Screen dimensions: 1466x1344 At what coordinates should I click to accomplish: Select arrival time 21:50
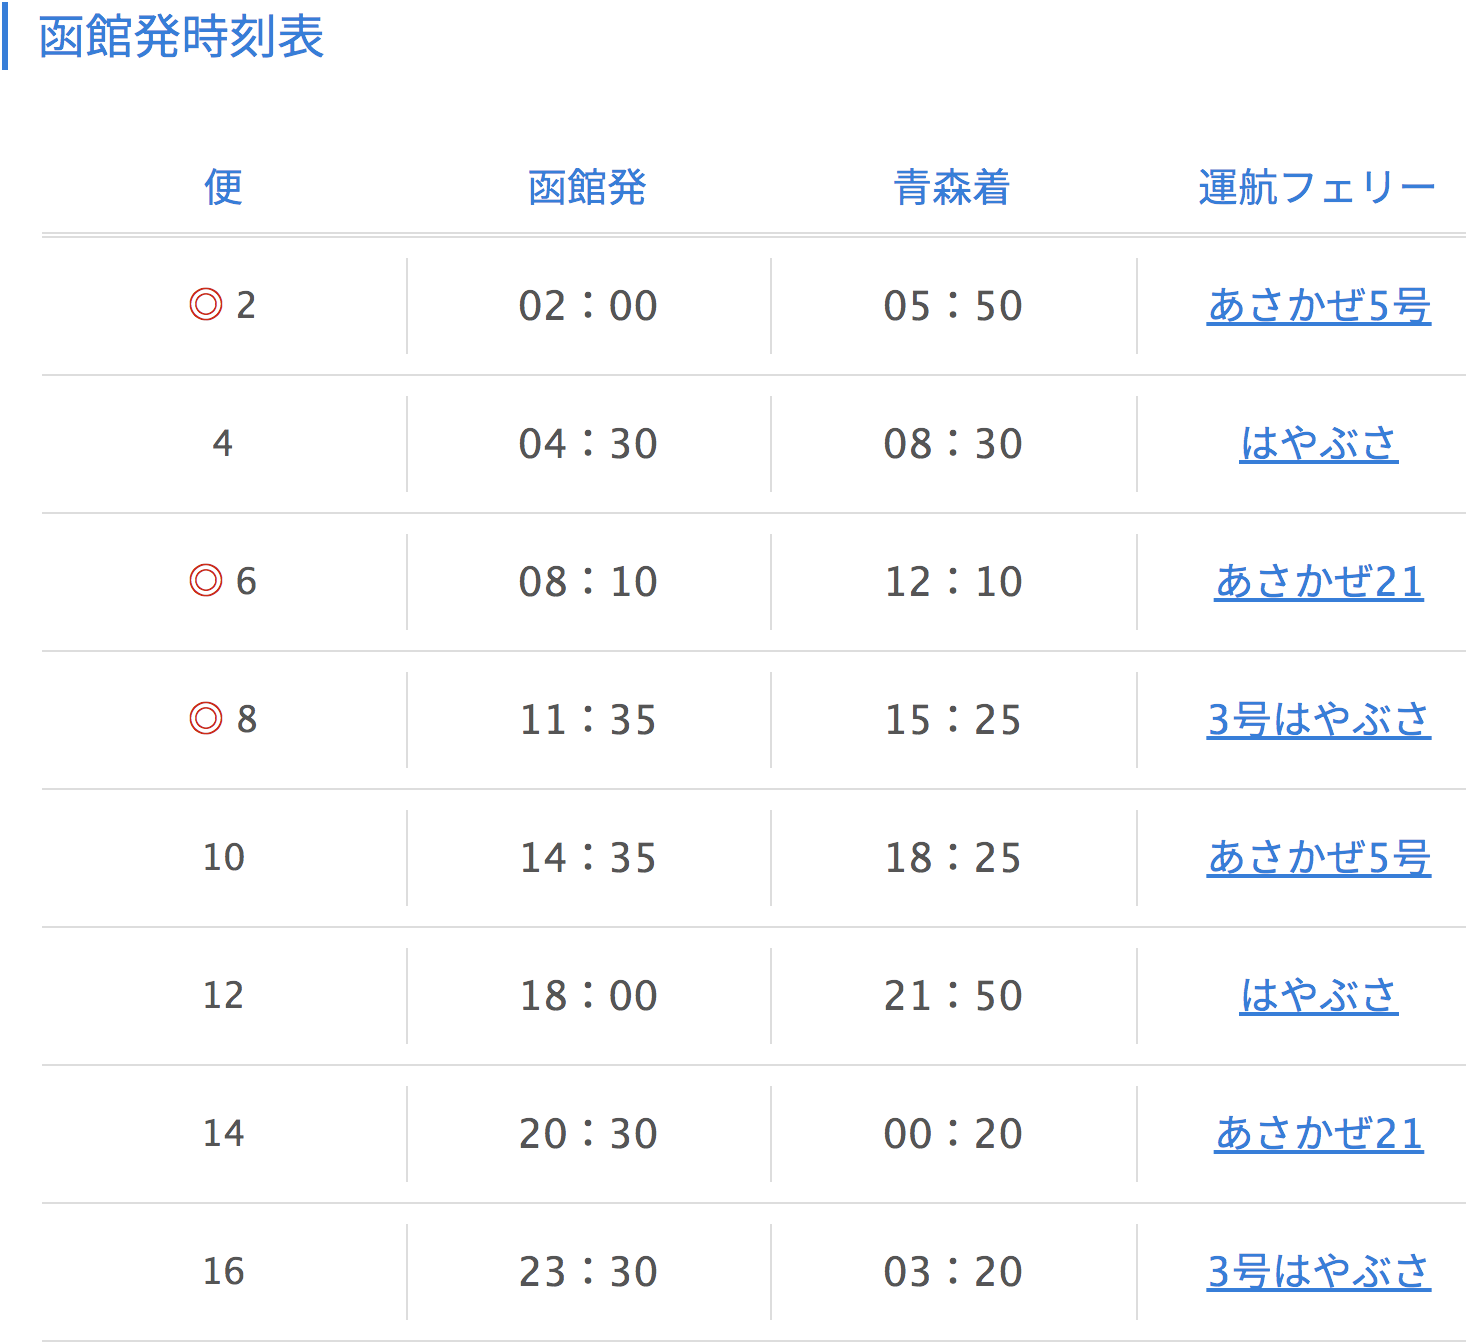point(953,995)
